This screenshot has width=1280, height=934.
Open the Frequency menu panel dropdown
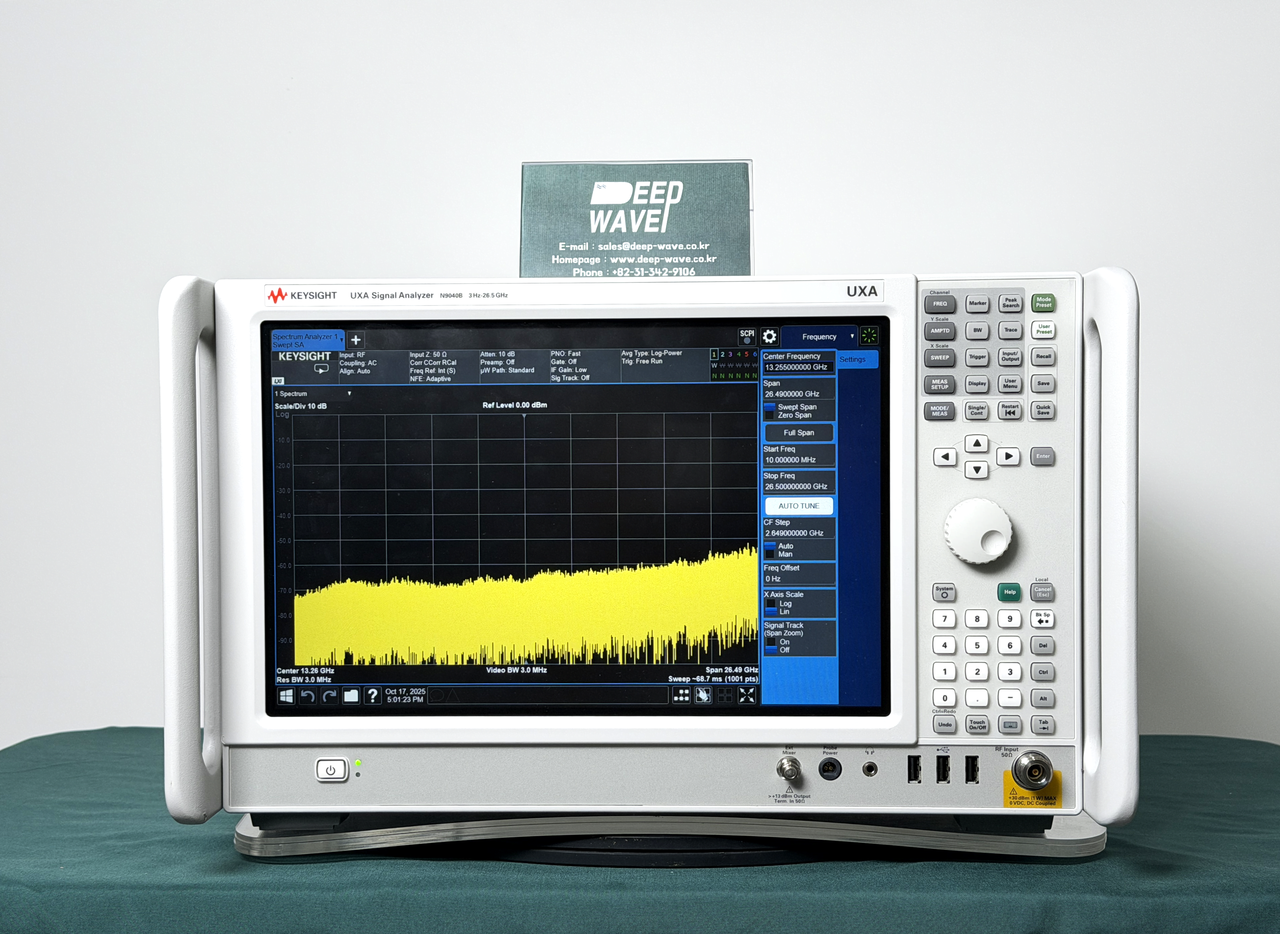[x=820, y=337]
